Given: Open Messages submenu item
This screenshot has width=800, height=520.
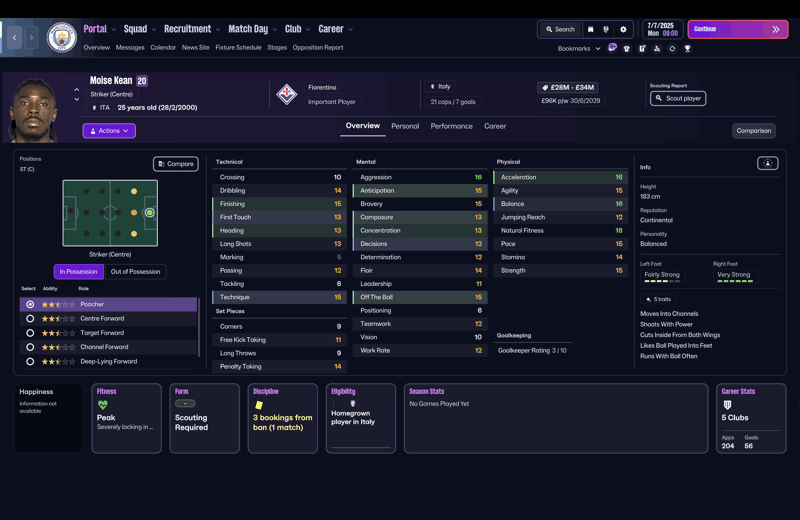Looking at the screenshot, I should (130, 47).
